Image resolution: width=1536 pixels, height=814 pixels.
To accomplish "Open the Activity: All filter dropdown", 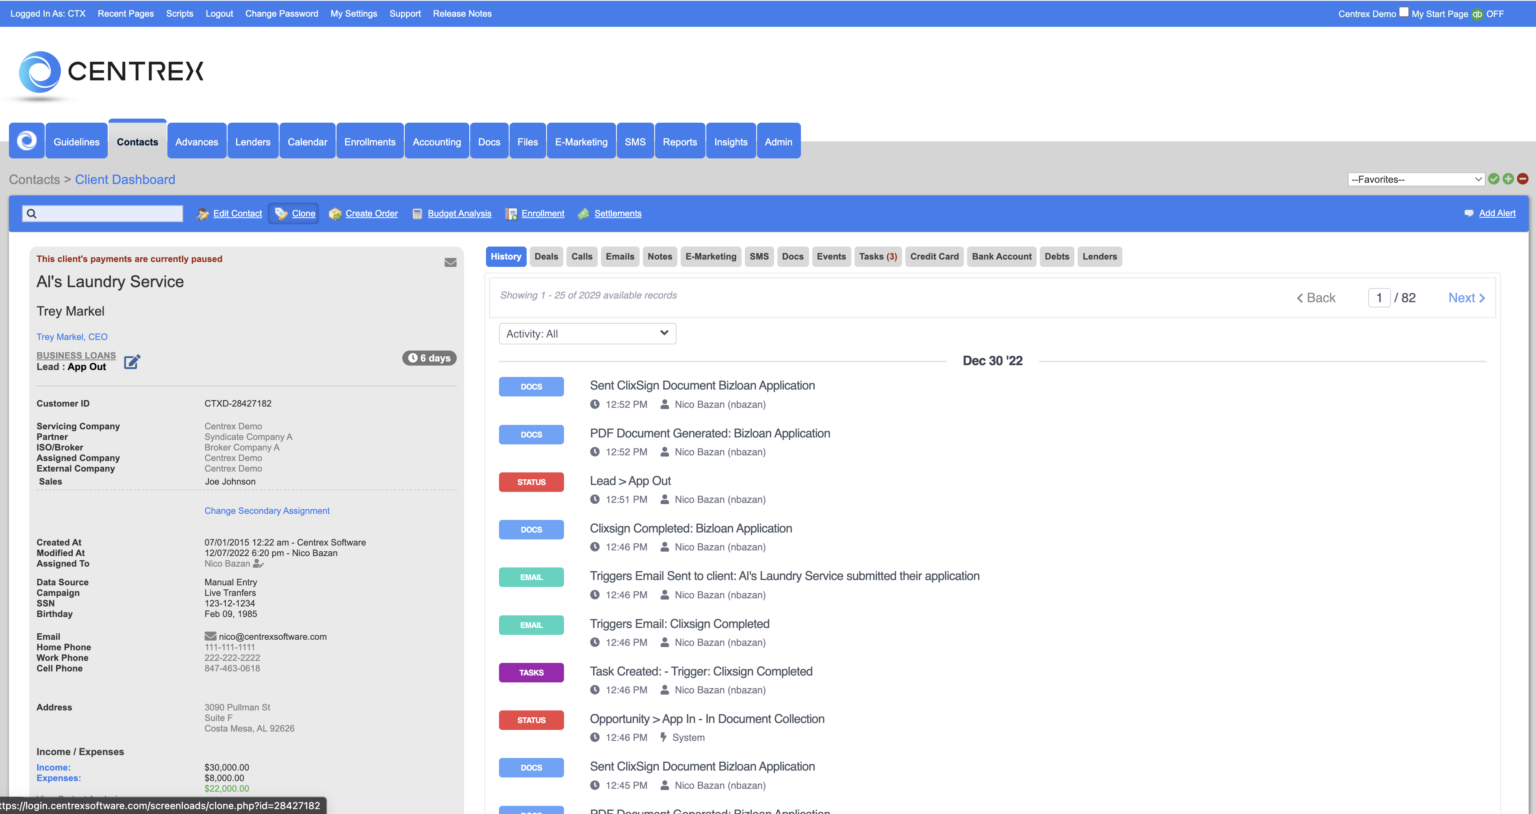I will 587,333.
